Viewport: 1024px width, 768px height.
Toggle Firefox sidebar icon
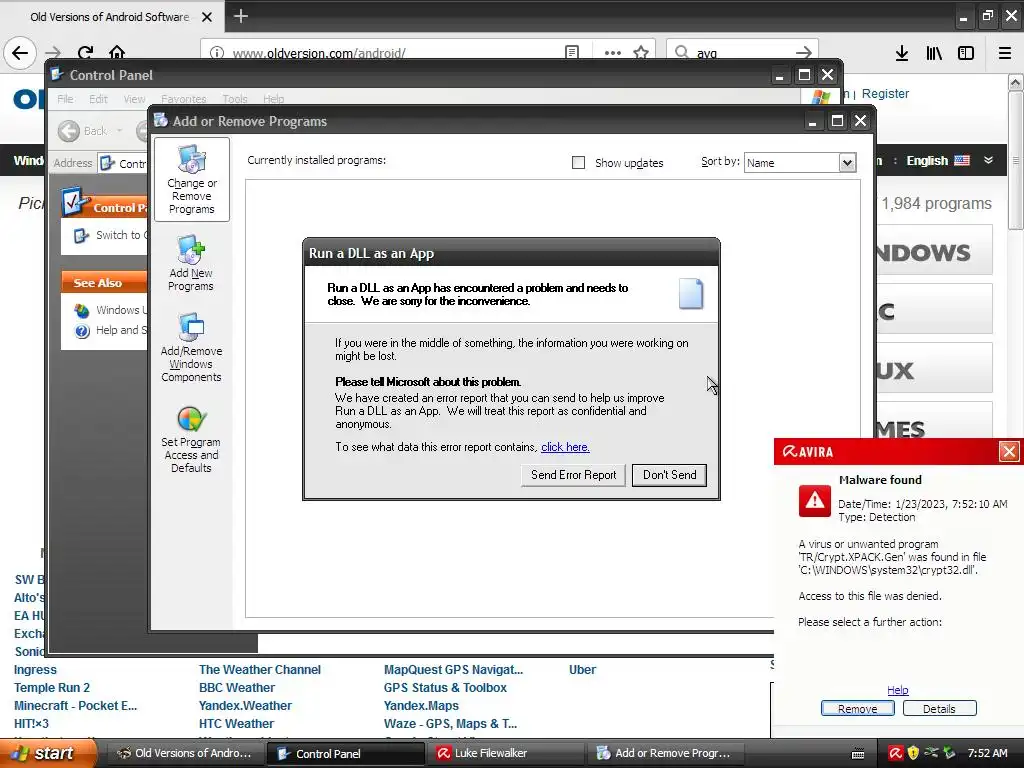(x=966, y=53)
